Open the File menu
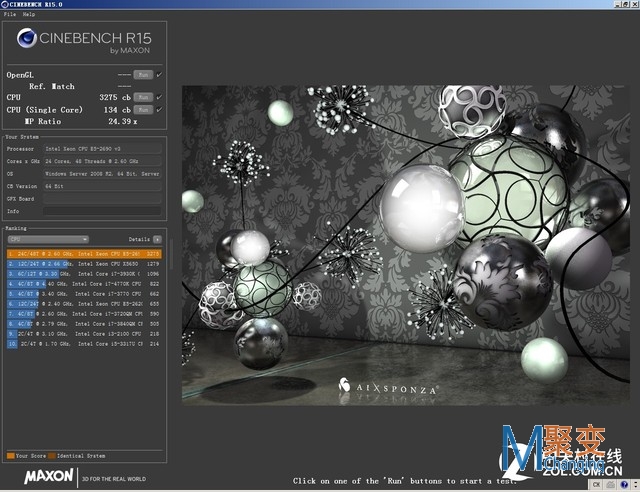 point(10,14)
